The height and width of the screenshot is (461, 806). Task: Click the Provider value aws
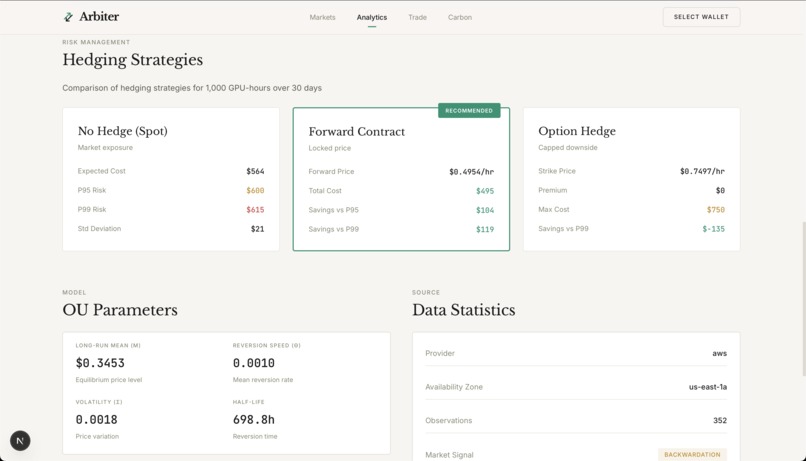click(719, 353)
